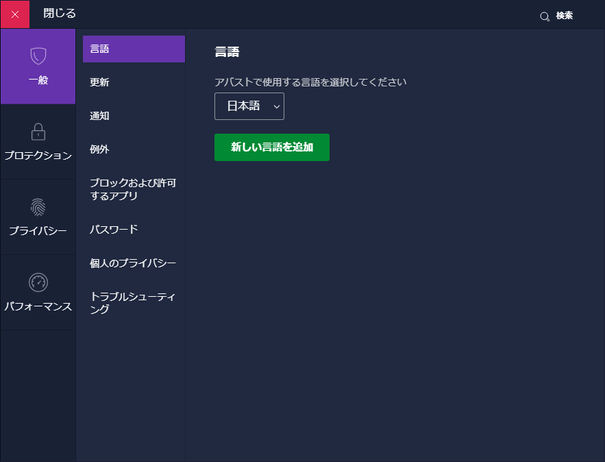The image size is (605, 462).
Task: Open the パフォーマンス gauge icon
Action: pyautogui.click(x=38, y=282)
